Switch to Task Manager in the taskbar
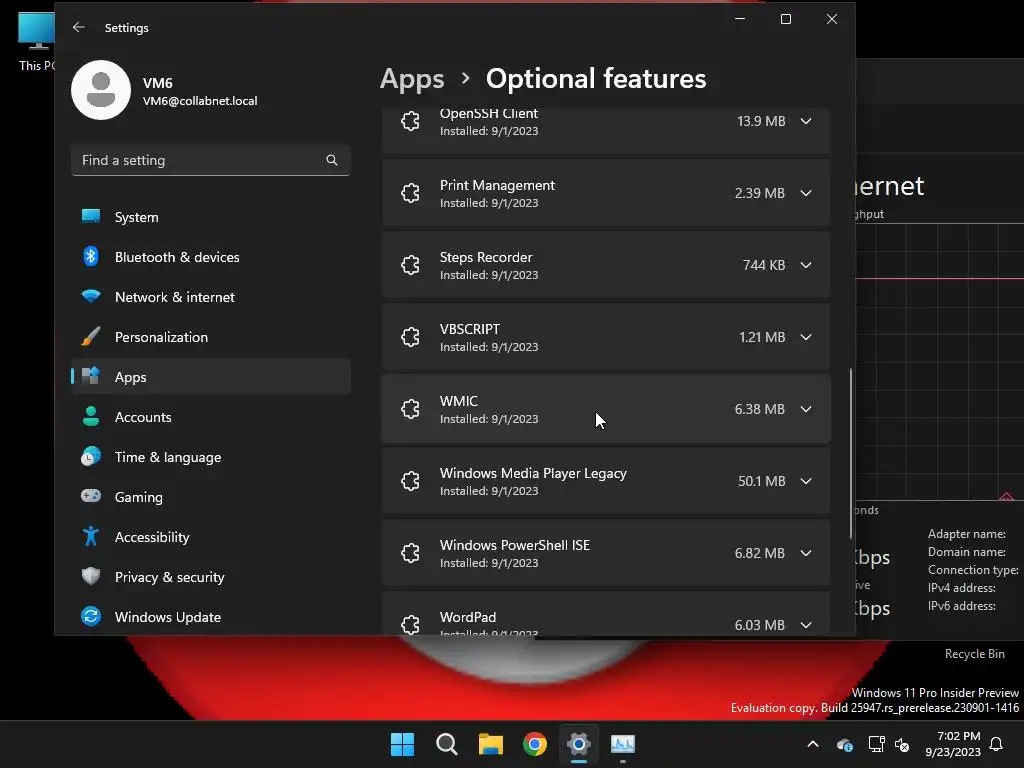This screenshot has height=768, width=1024. point(622,744)
